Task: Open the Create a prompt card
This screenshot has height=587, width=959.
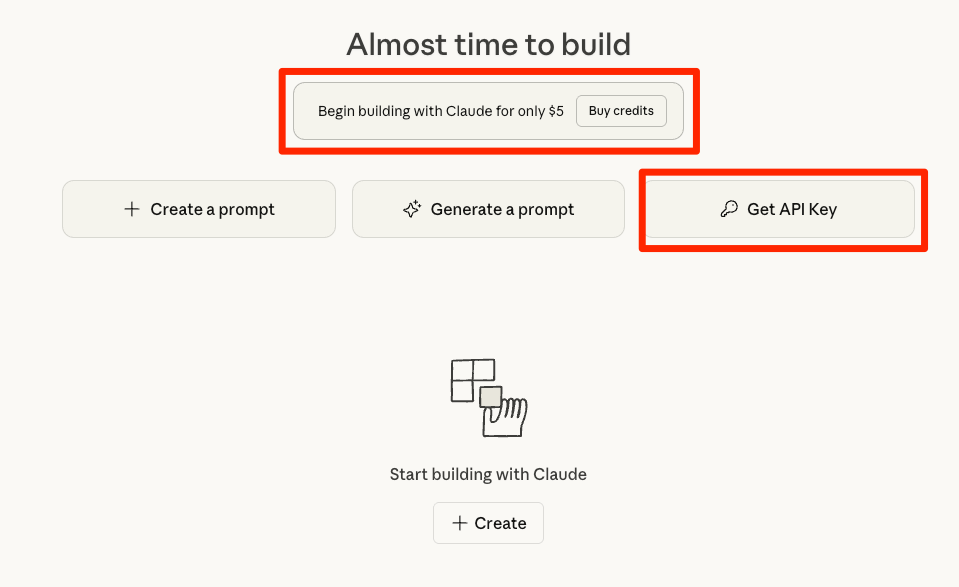Action: pyautogui.click(x=198, y=209)
